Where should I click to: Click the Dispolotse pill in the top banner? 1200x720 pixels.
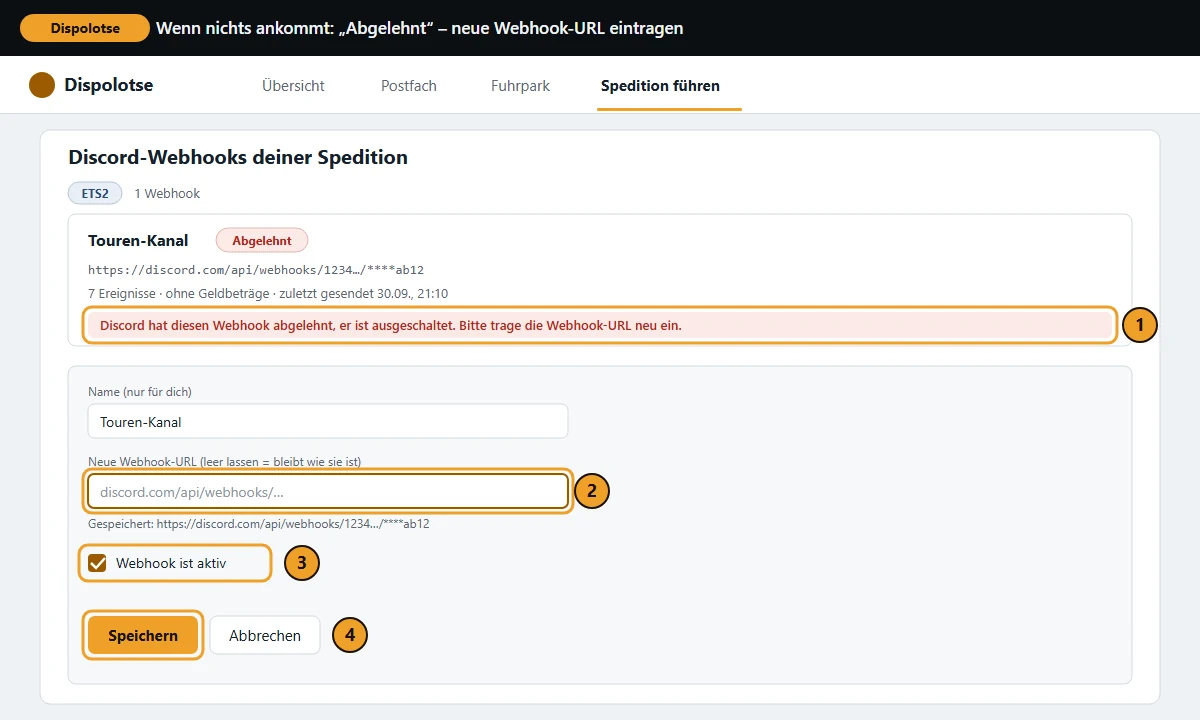coord(85,28)
